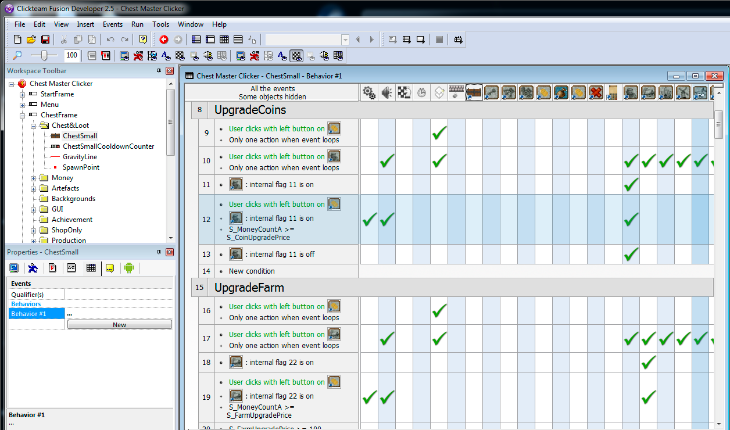Collapse the Chest&Loot folder node
Viewport: 730px width, 430px height.
[34, 126]
